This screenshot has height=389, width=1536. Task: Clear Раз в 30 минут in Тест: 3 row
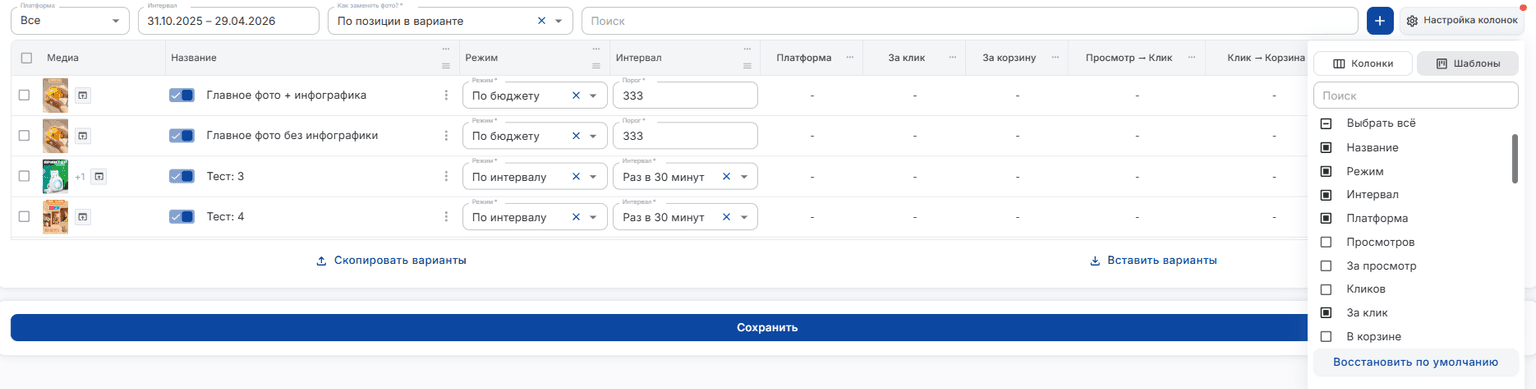click(x=727, y=177)
